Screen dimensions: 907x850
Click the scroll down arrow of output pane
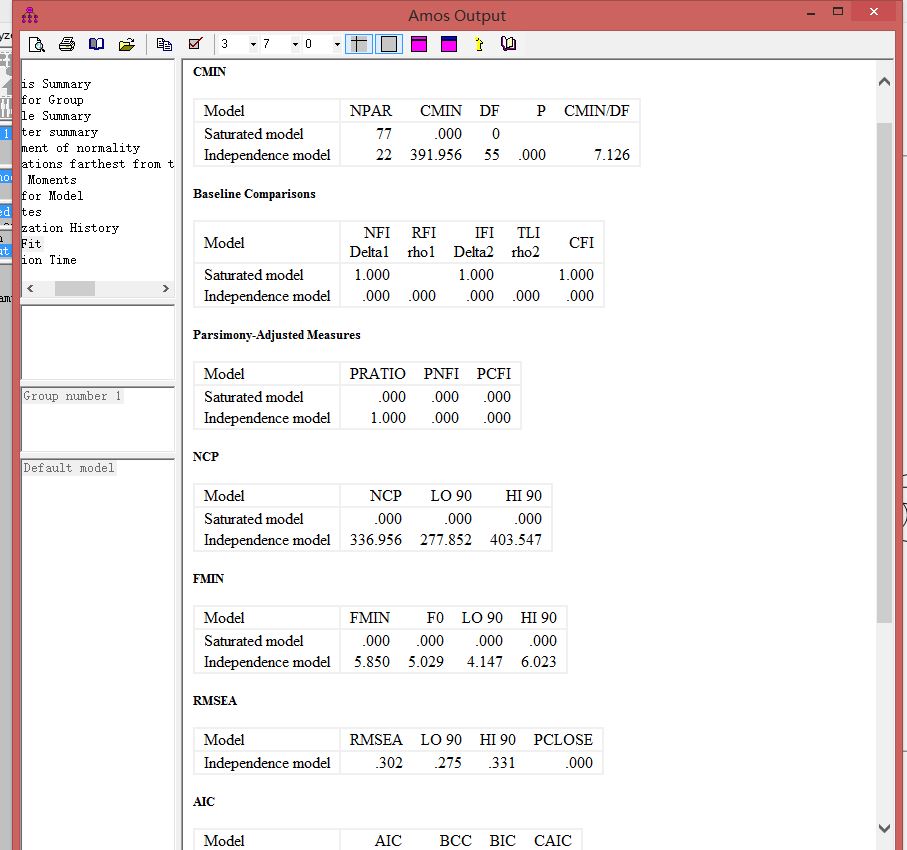[884, 828]
